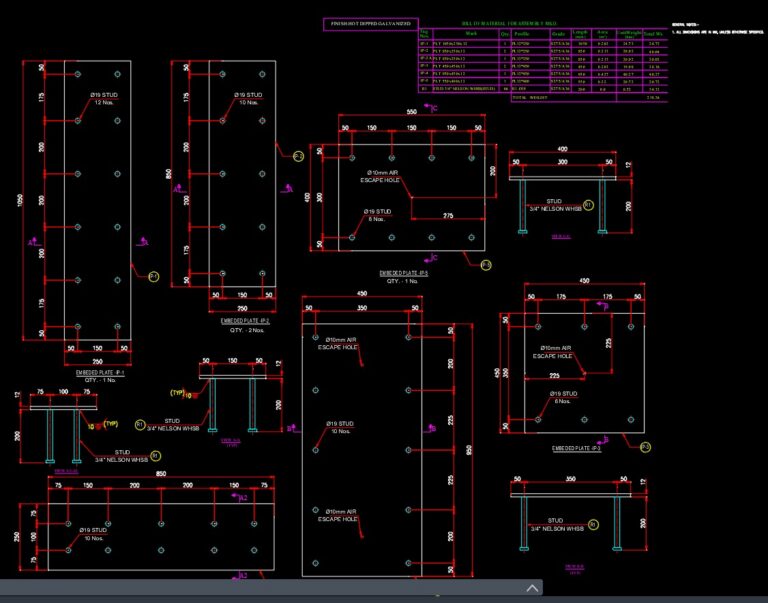Select the P-2 yellow balloon tag
Viewport: 768px width, 603px height.
pyautogui.click(x=298, y=156)
